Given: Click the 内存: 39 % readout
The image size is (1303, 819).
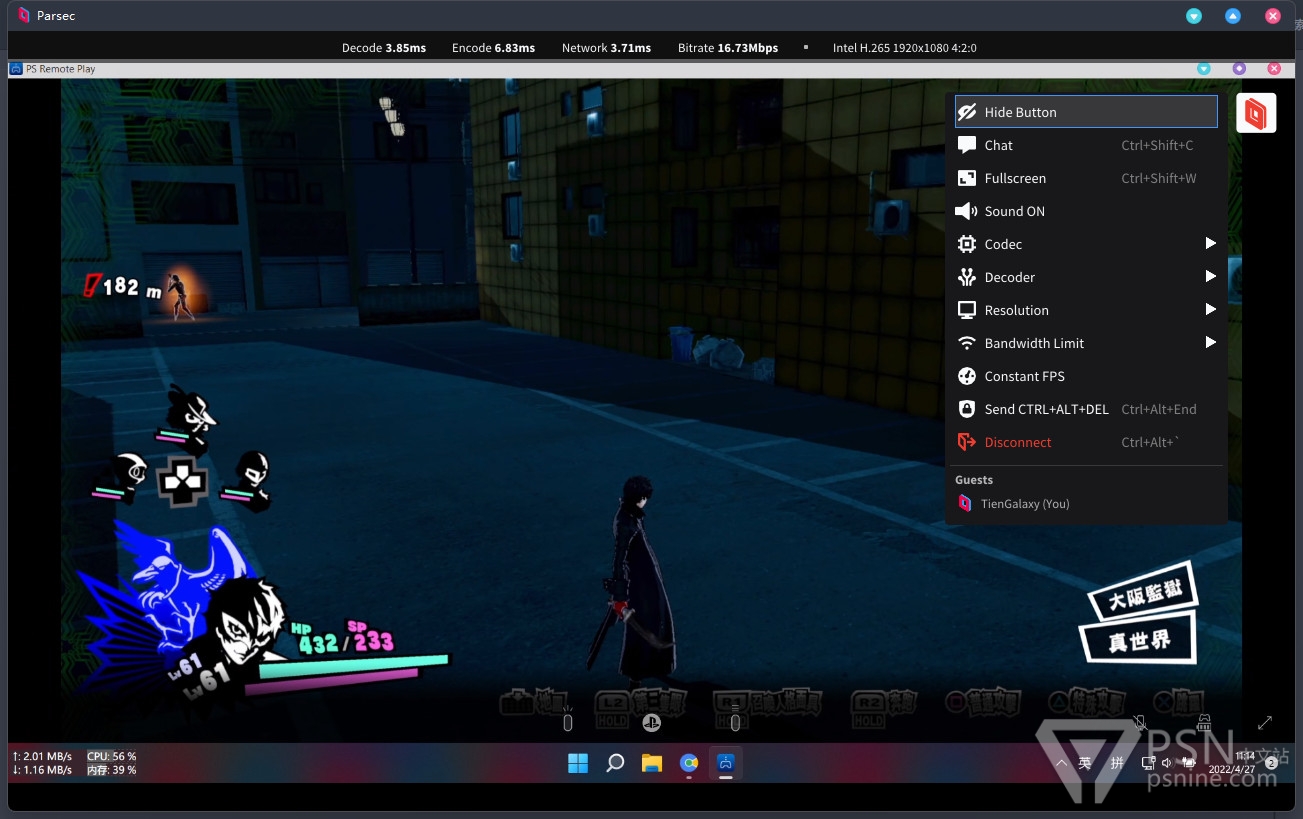Looking at the screenshot, I should coord(111,770).
